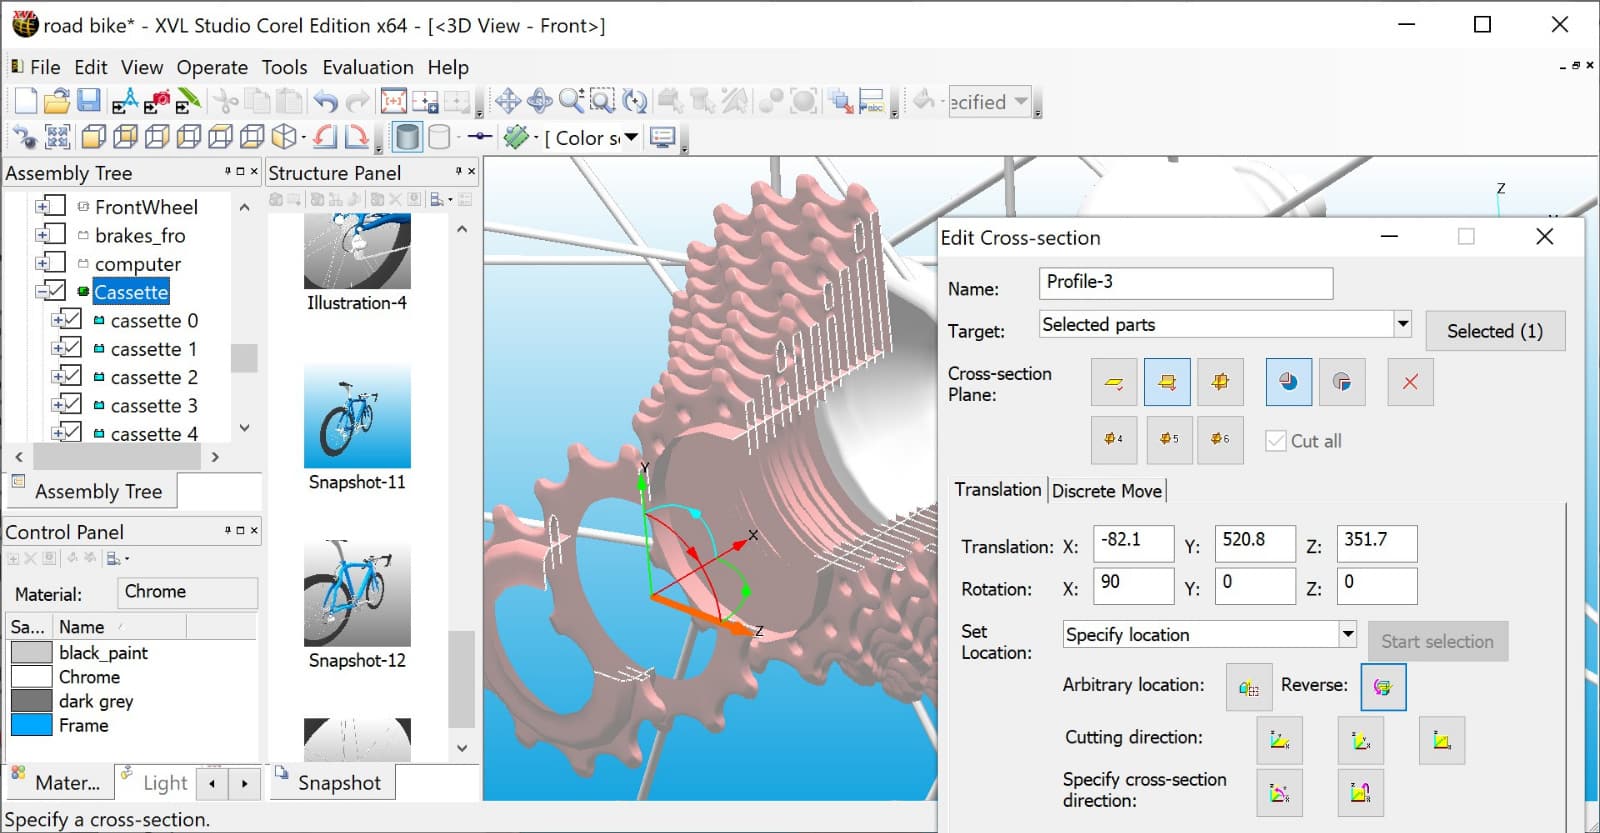
Task: Open the Set Location 'Specify location' dropdown
Action: coord(1347,634)
